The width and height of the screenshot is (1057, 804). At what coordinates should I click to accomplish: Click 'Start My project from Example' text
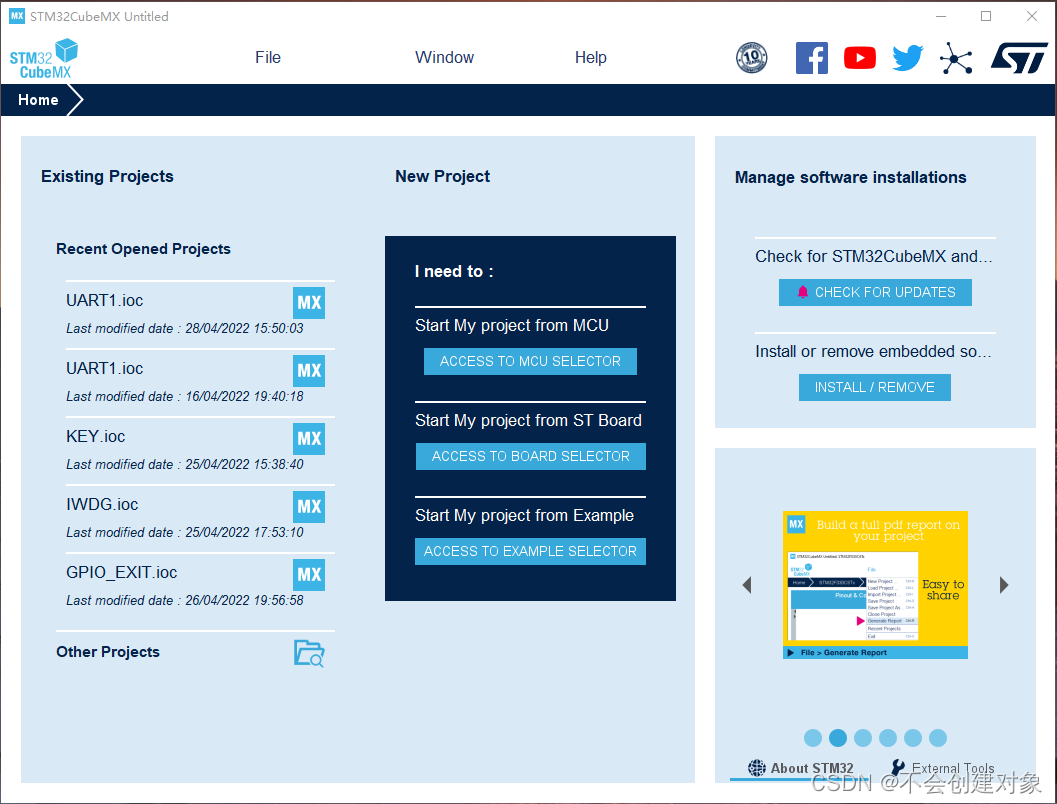coord(524,516)
